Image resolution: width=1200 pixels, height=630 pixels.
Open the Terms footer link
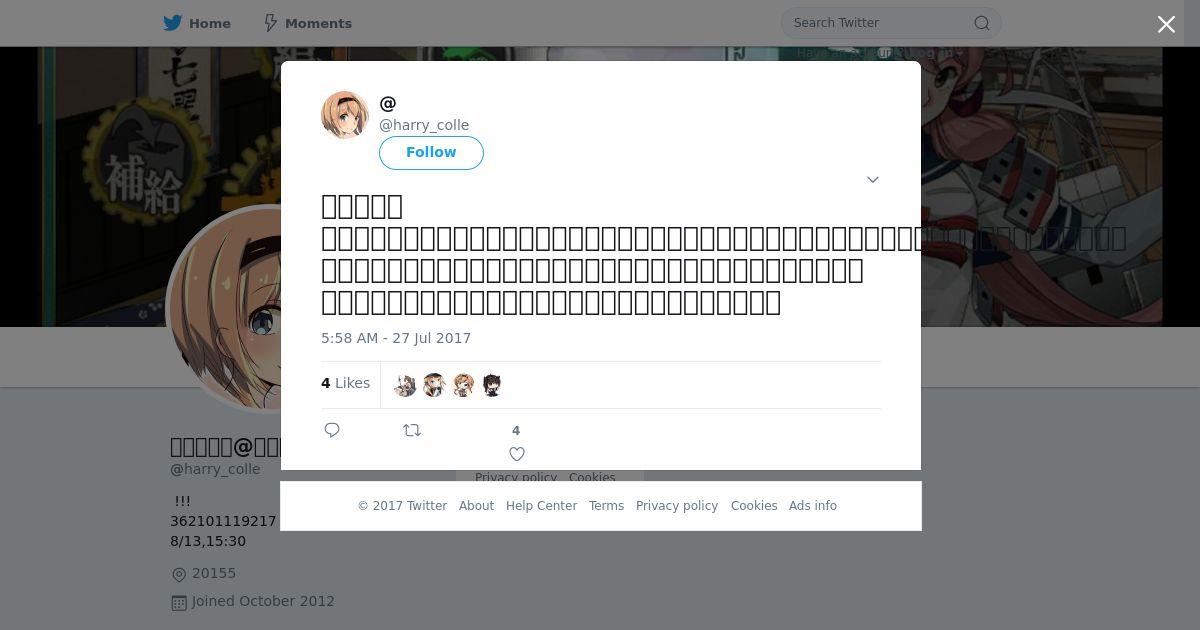[x=606, y=506]
